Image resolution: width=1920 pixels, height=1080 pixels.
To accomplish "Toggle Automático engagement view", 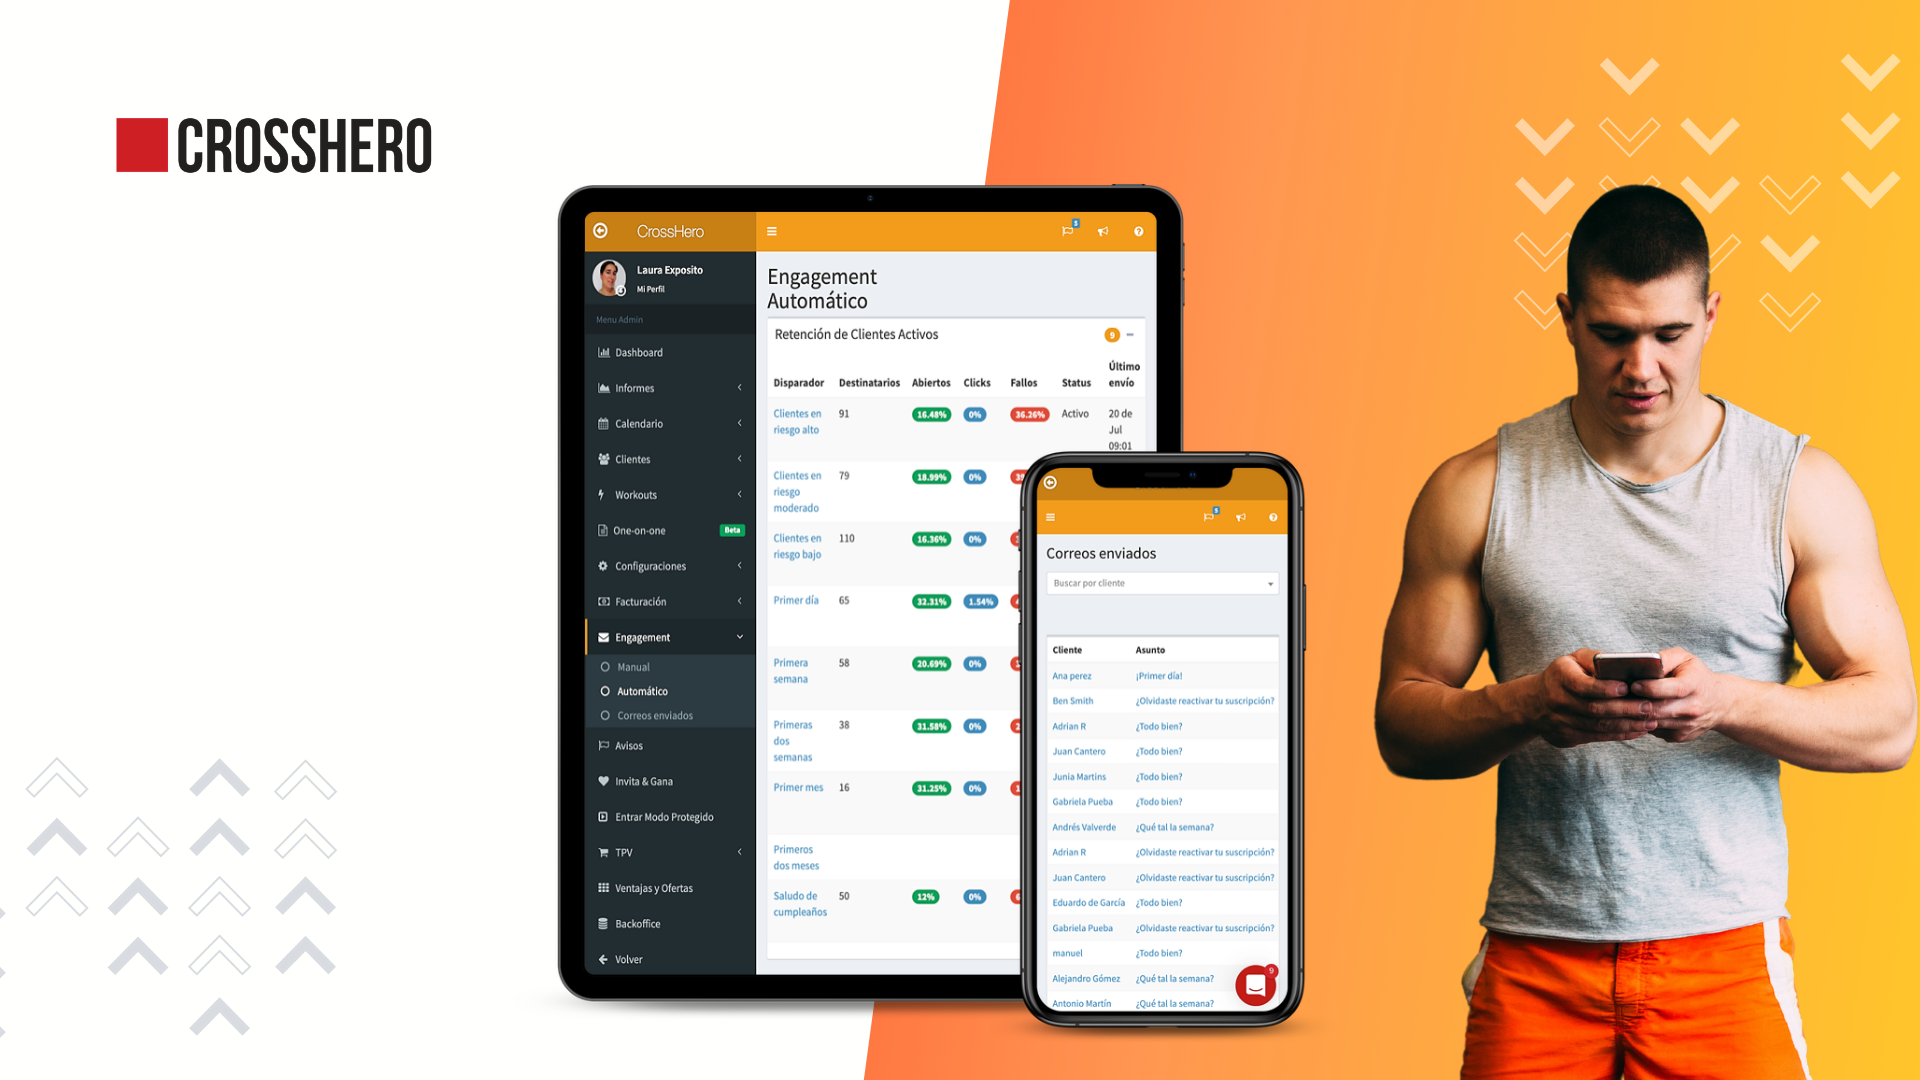I will pos(646,691).
